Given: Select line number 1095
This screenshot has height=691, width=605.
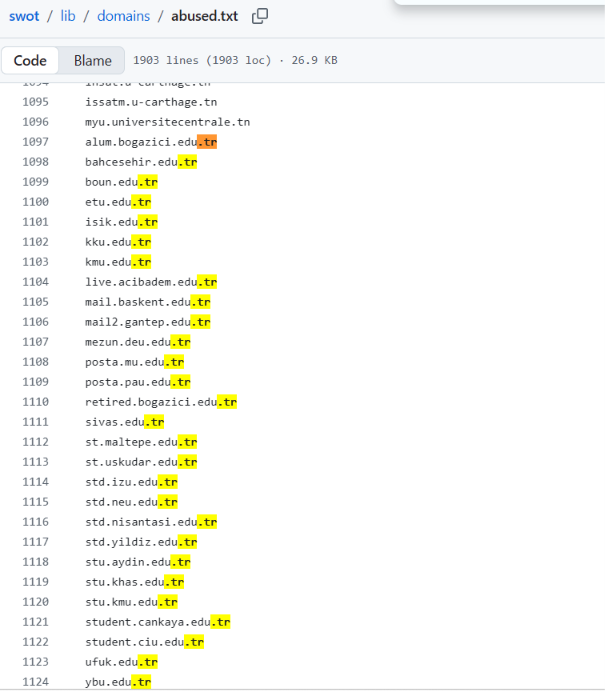Looking at the screenshot, I should (x=36, y=102).
